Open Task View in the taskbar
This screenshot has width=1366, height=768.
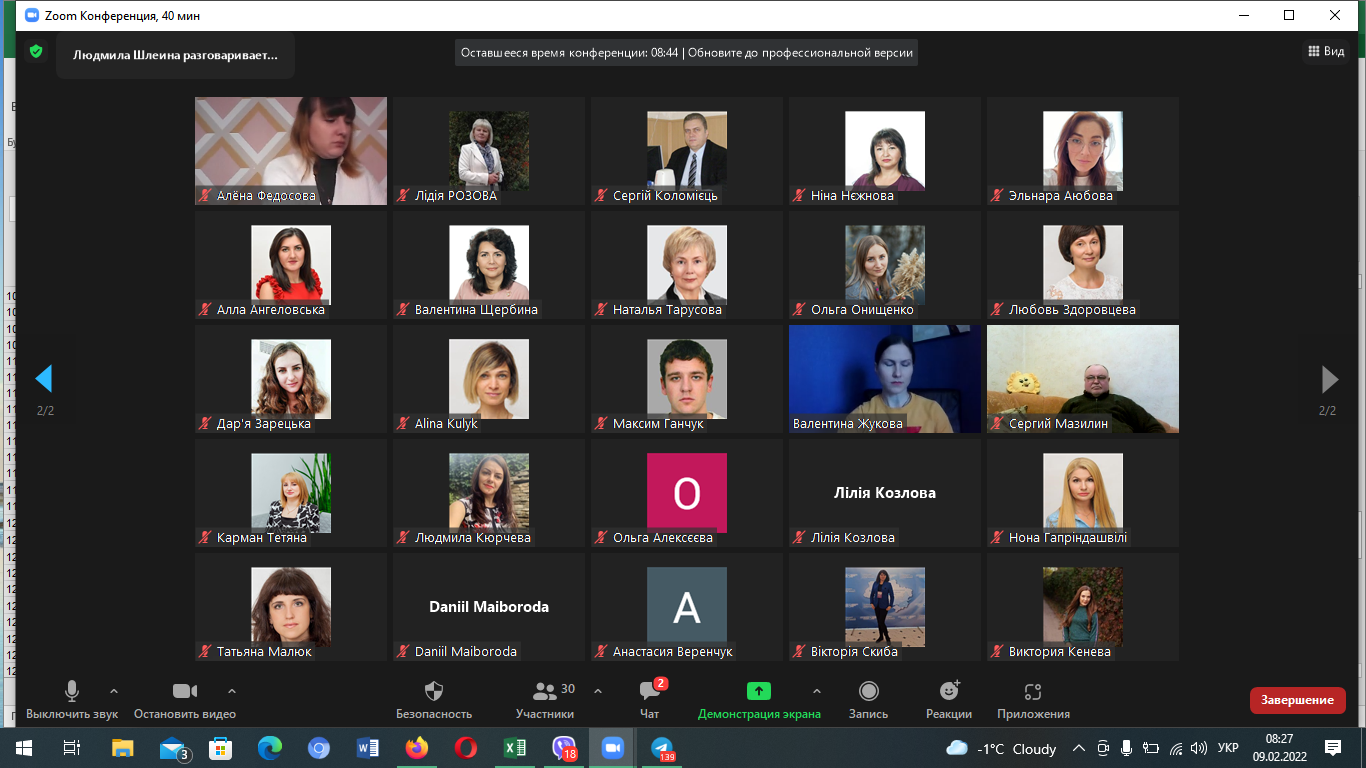click(x=71, y=748)
